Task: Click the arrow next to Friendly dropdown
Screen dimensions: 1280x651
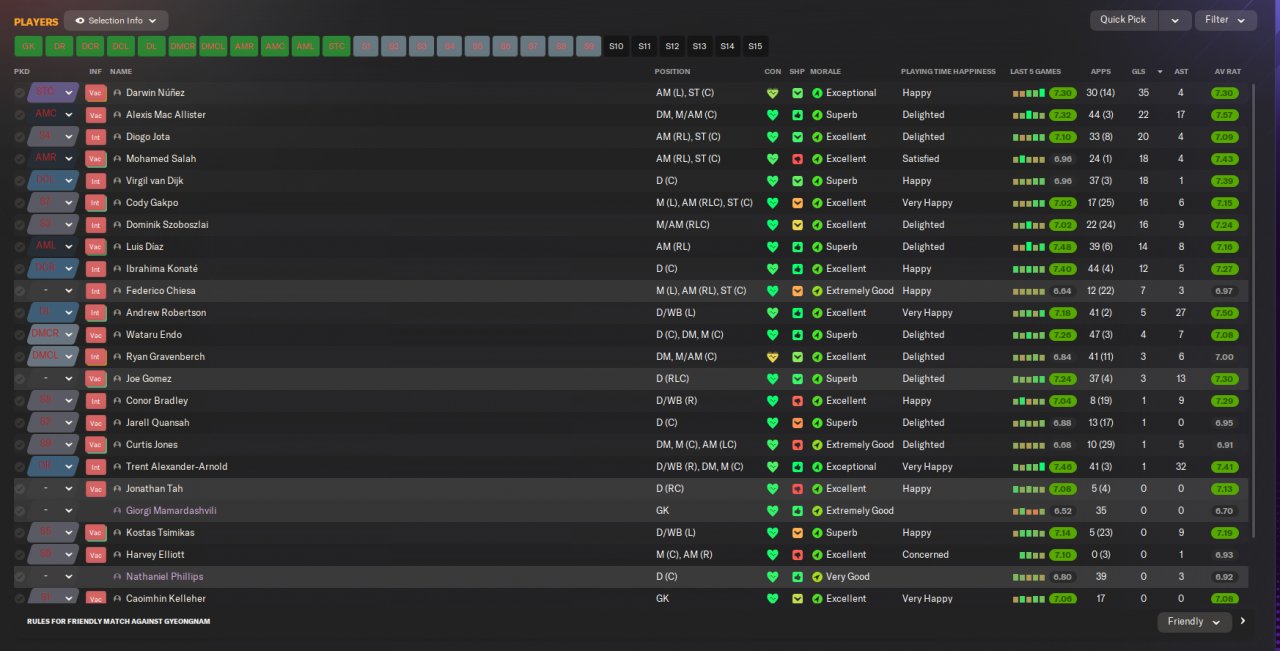Action: pos(1243,621)
